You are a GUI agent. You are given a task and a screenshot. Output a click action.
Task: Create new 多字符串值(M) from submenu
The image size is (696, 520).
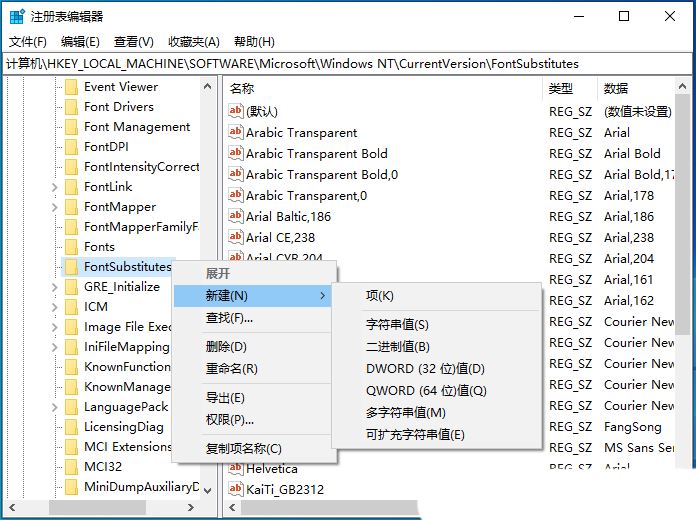(437, 413)
